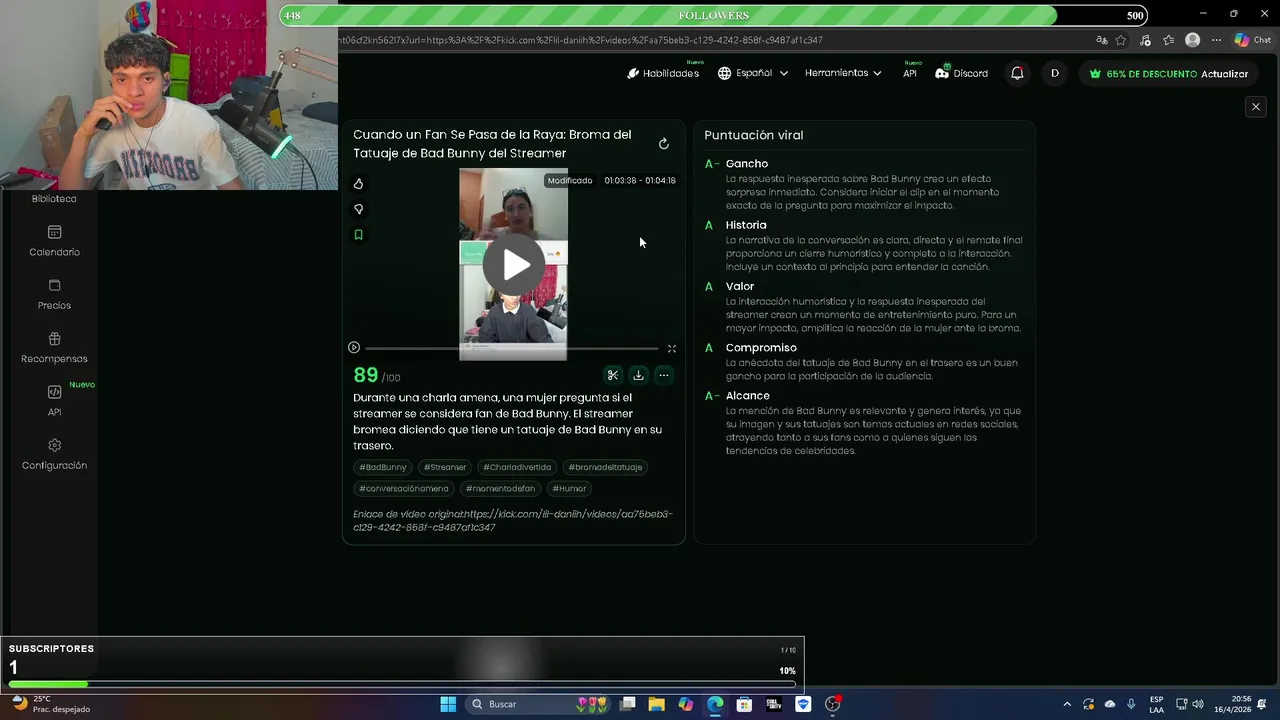The height and width of the screenshot is (720, 1280).
Task: Open the browser profile icon
Action: (x=1192, y=40)
